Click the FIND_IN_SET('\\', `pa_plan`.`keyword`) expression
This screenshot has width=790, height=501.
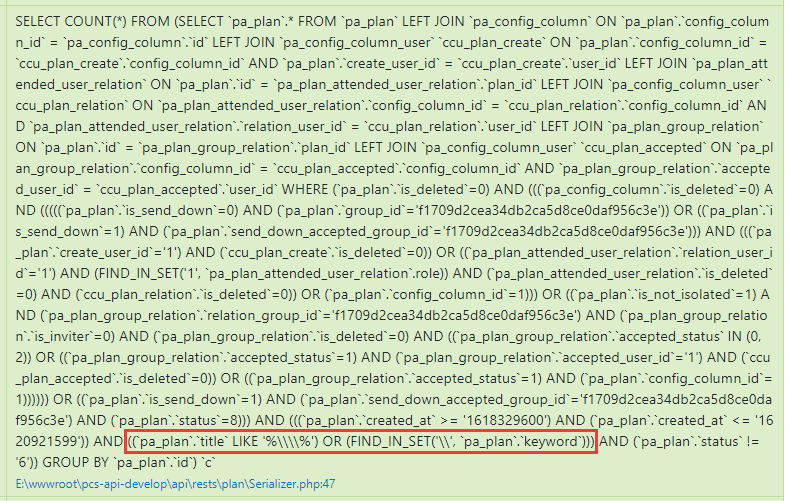click(x=467, y=442)
